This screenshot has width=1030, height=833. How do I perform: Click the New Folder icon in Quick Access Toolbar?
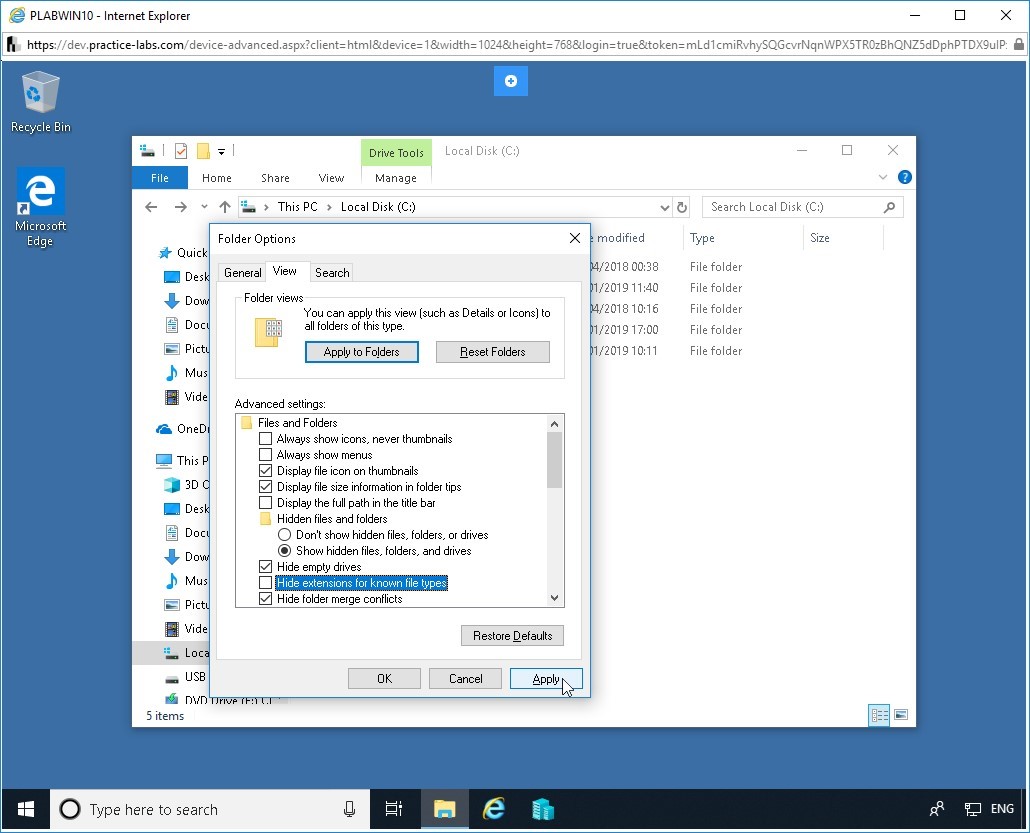(x=203, y=151)
